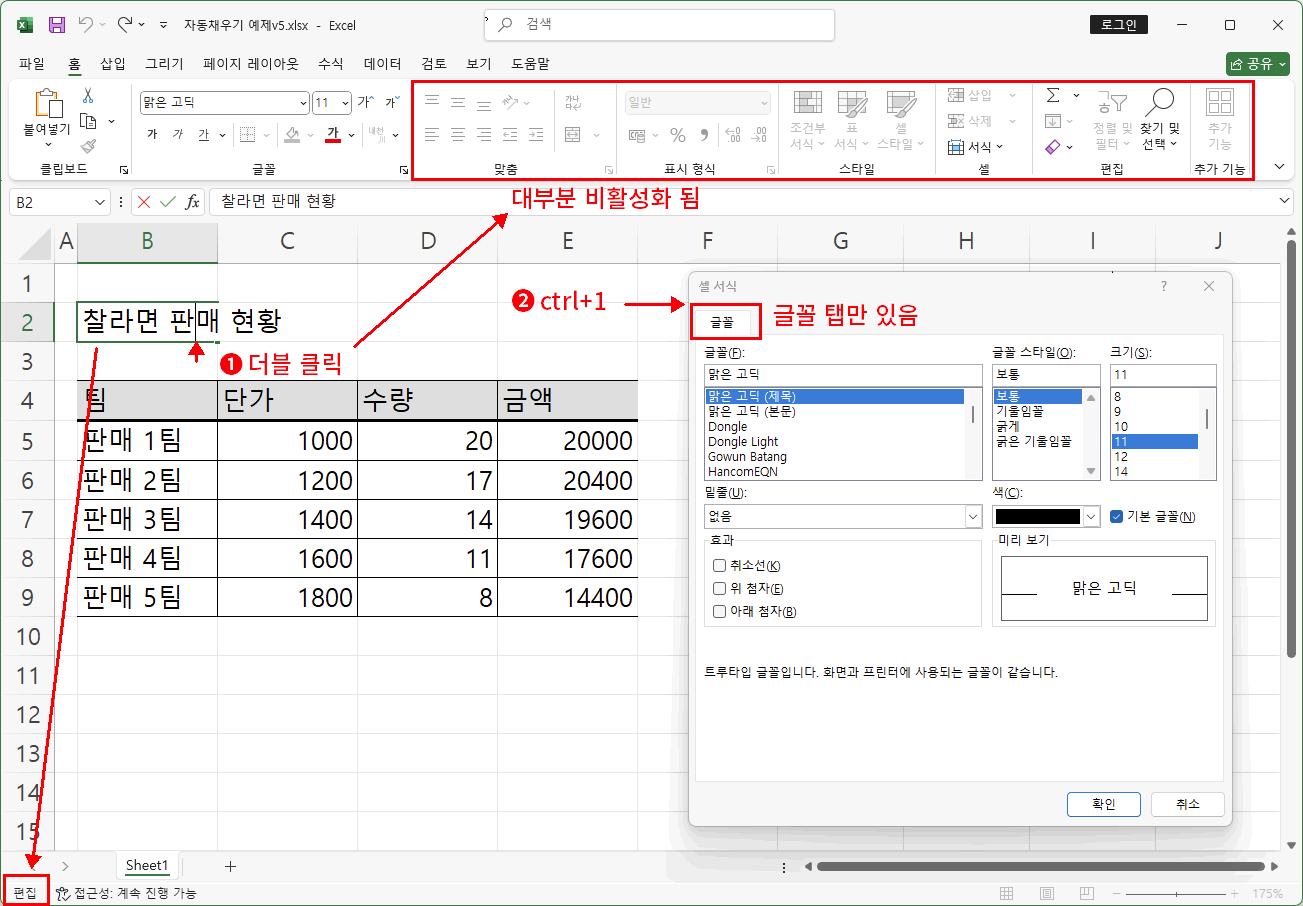Underline the selected text

203,134
